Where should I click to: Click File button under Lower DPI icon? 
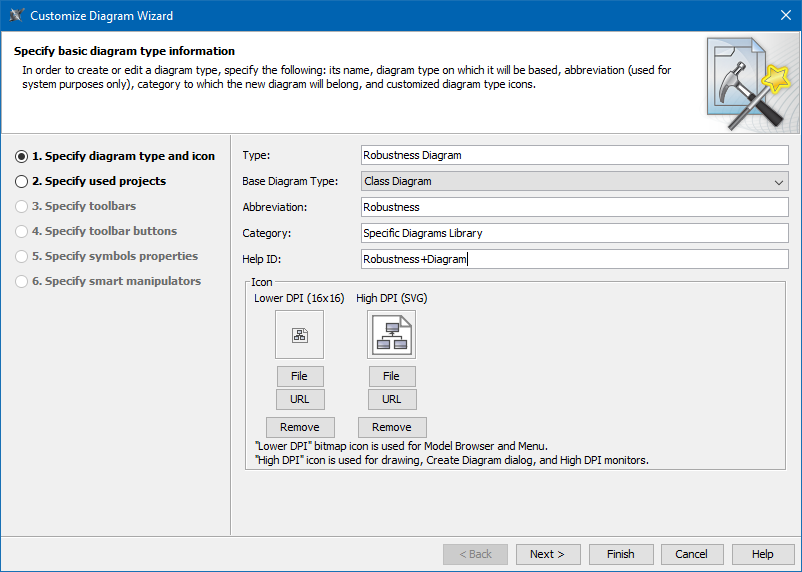click(299, 376)
